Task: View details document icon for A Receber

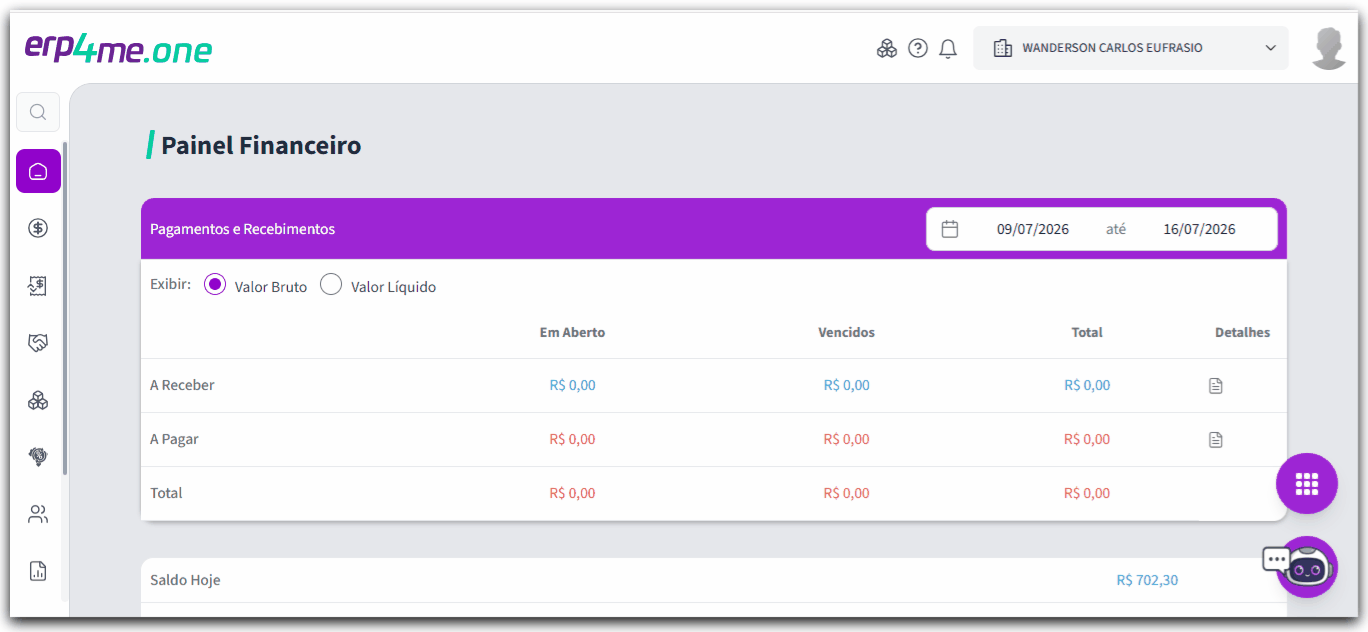Action: pos(1216,386)
